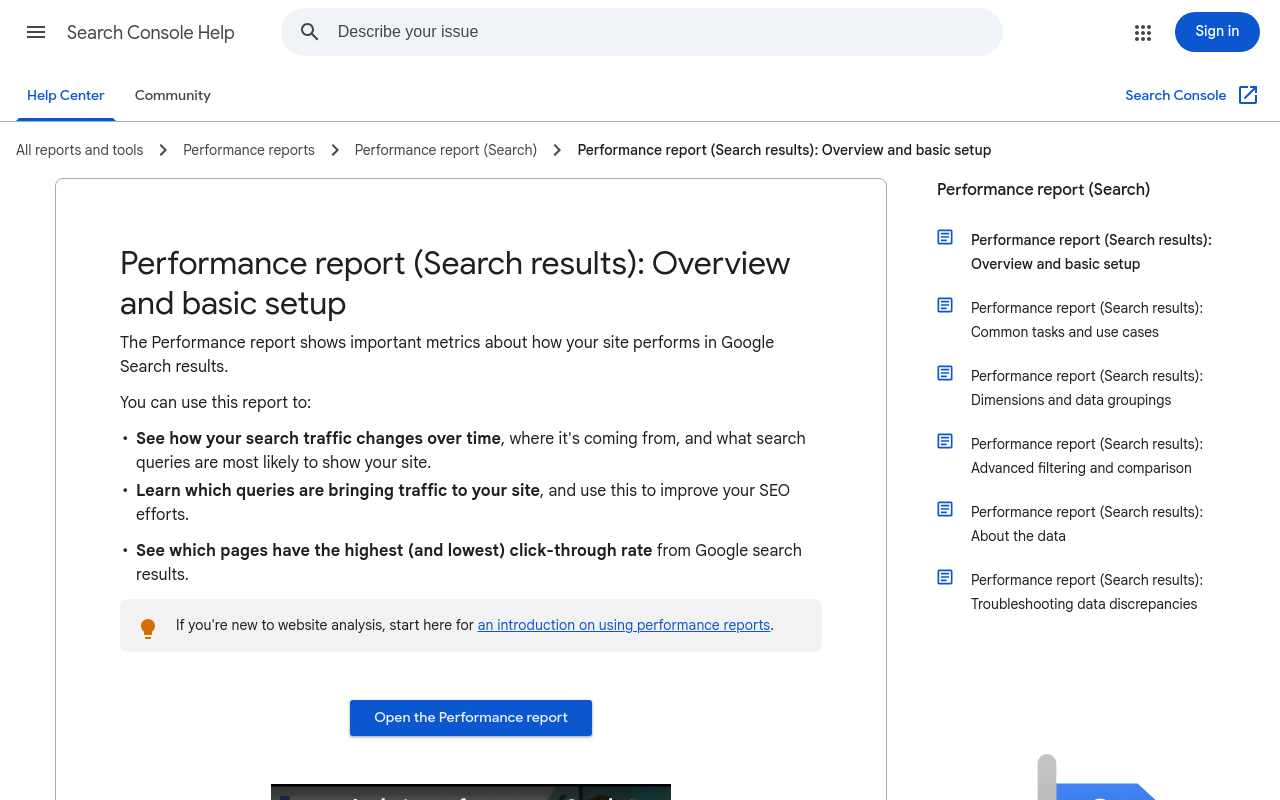Screen dimensions: 1280x800
Task: Open About the data article
Action: pyautogui.click(x=1087, y=524)
